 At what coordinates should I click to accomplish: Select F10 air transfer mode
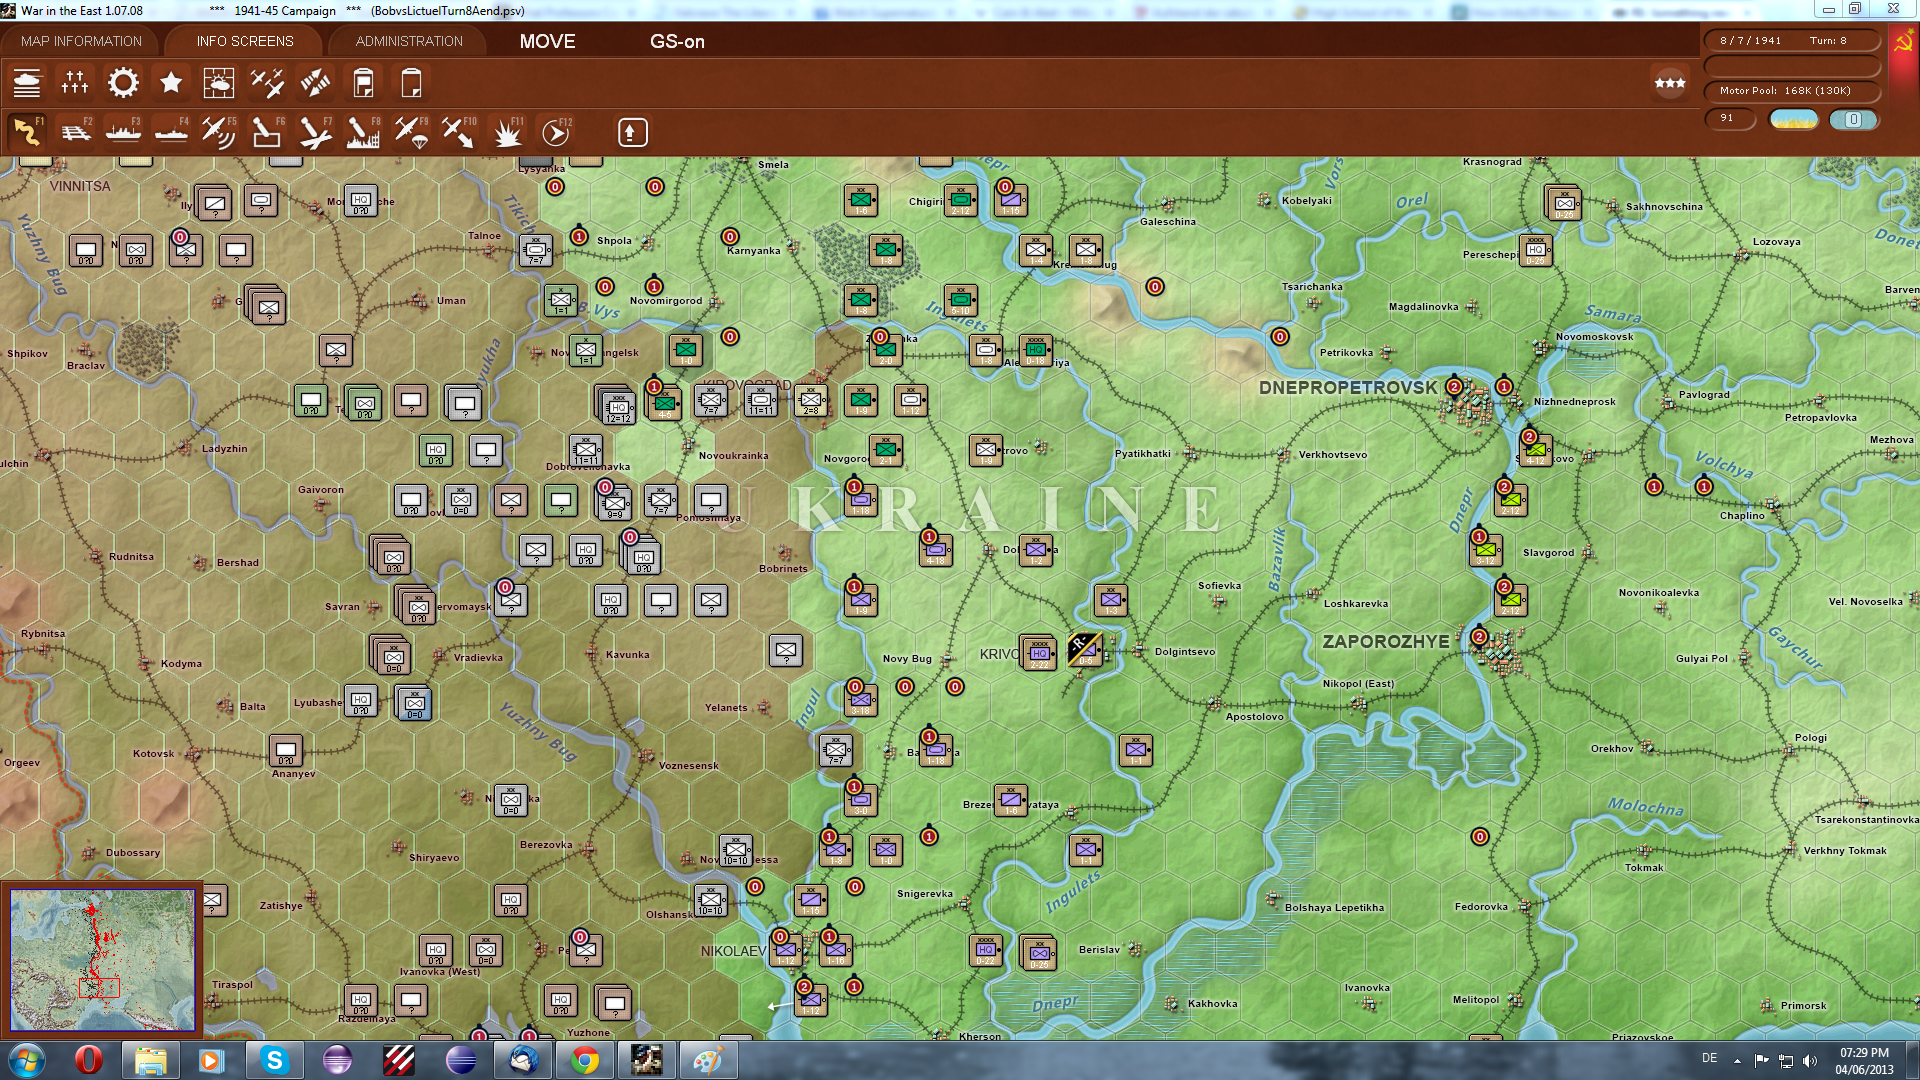point(459,132)
